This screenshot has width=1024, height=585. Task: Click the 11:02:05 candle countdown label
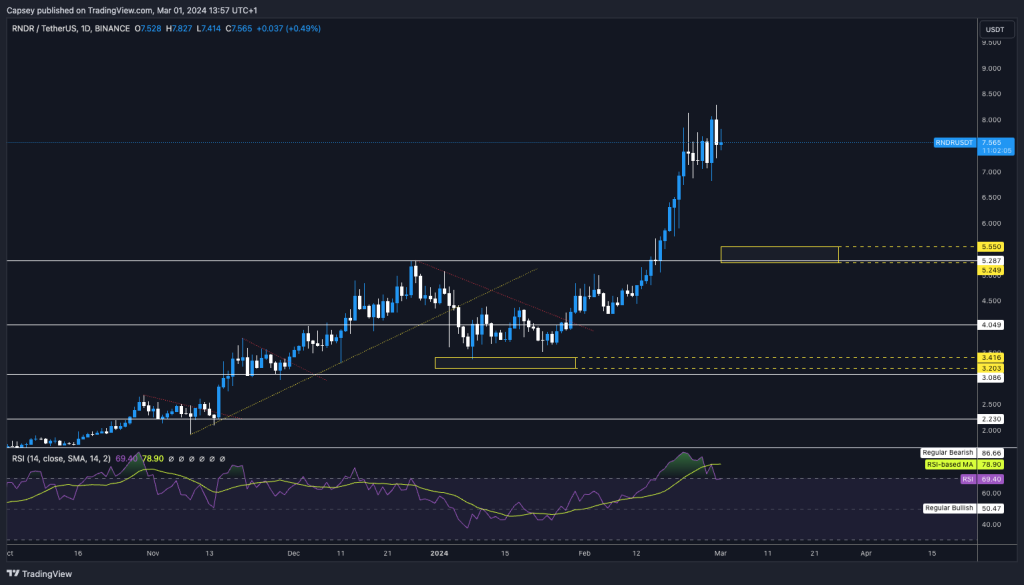coord(996,151)
